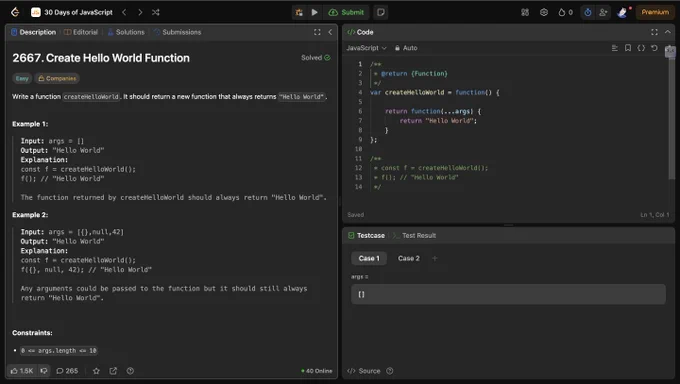The height and width of the screenshot is (384, 680).
Task: Maximize the Code panel
Action: [x=654, y=32]
